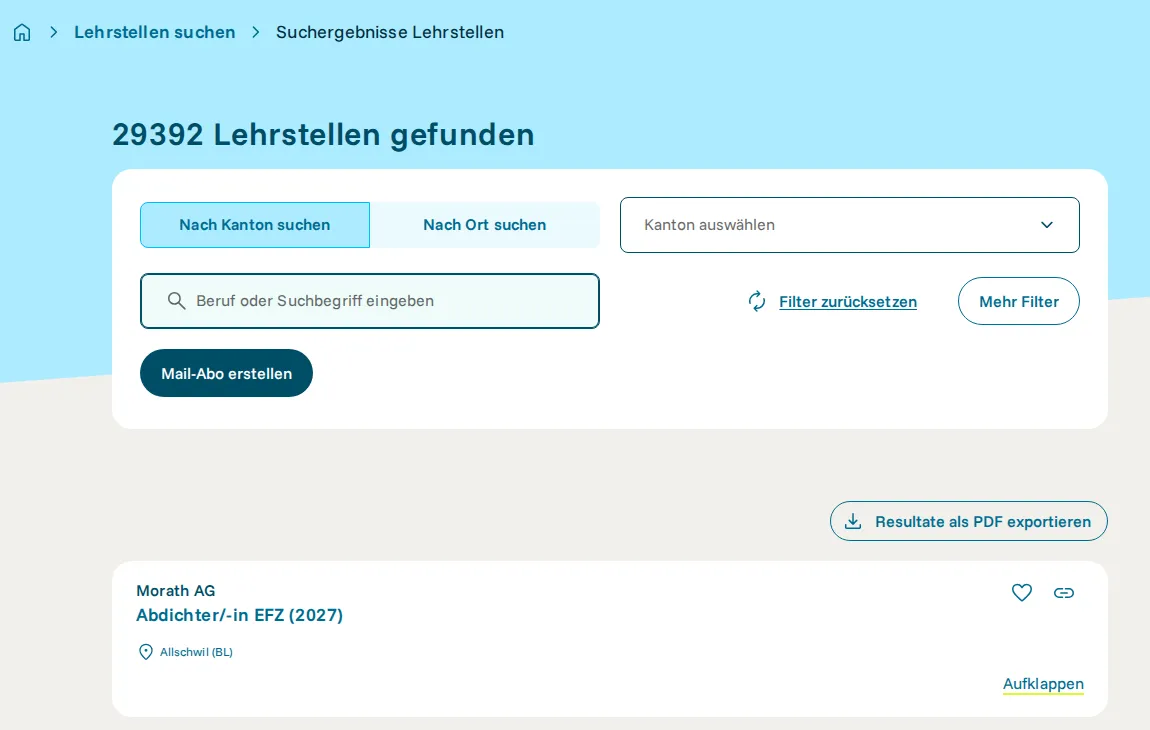Click the download icon in PDF export button
This screenshot has width=1150, height=730.
coord(853,521)
